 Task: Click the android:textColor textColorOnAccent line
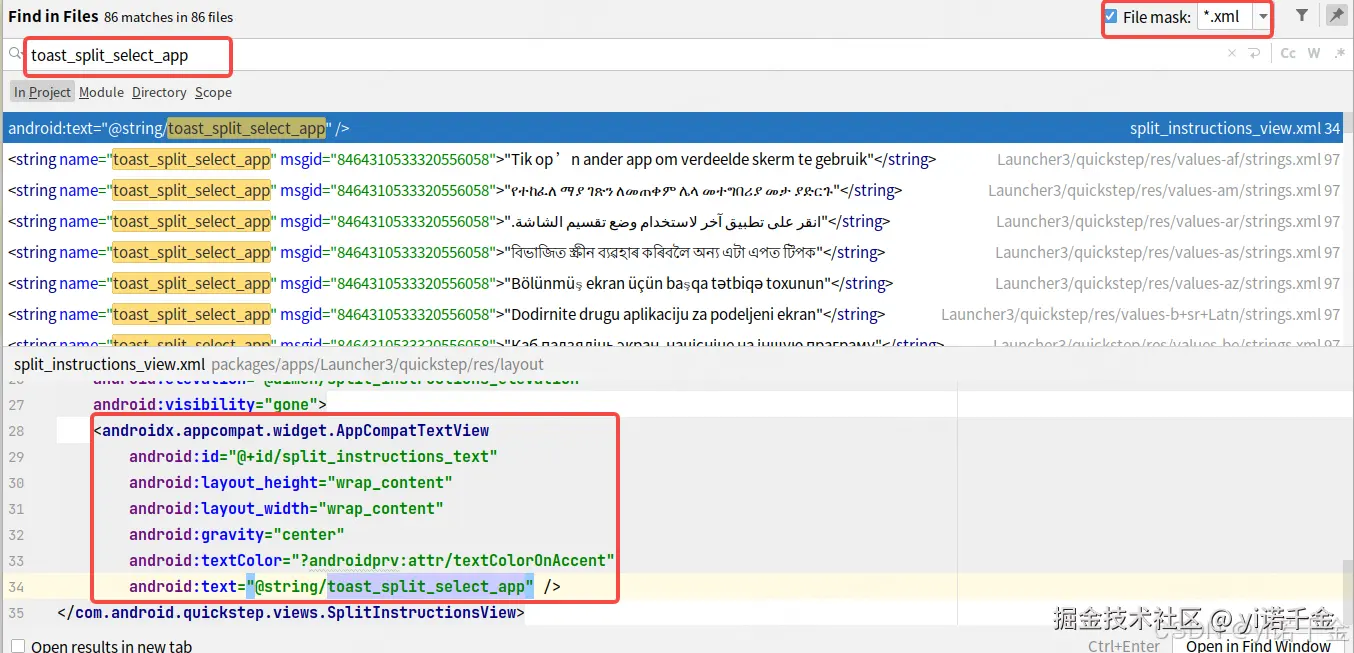(372, 560)
